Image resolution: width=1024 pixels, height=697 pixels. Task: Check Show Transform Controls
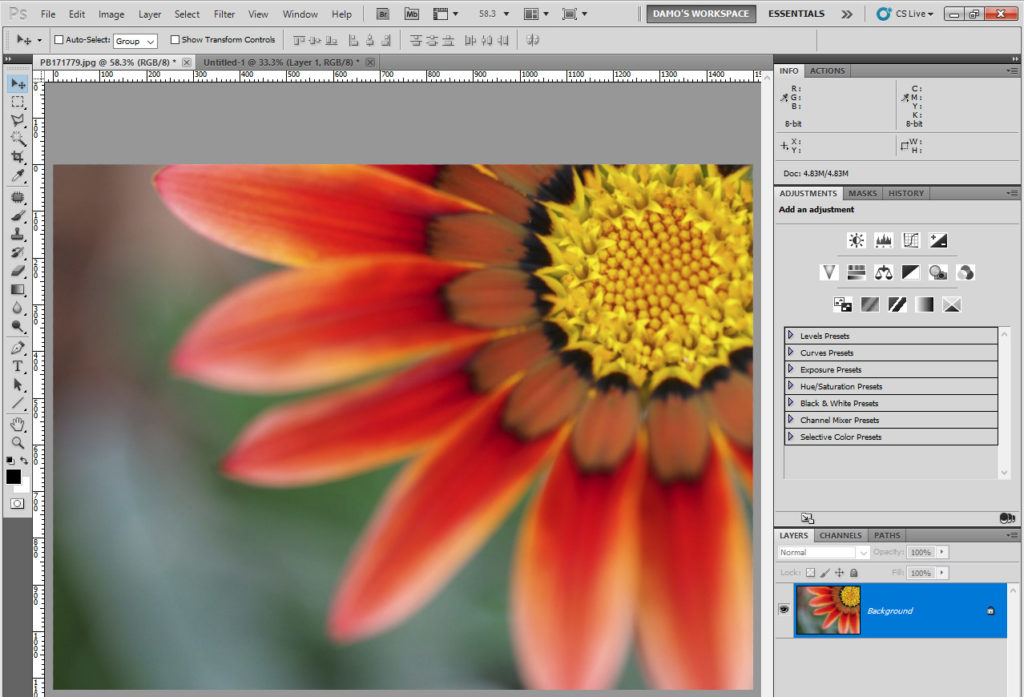click(175, 40)
